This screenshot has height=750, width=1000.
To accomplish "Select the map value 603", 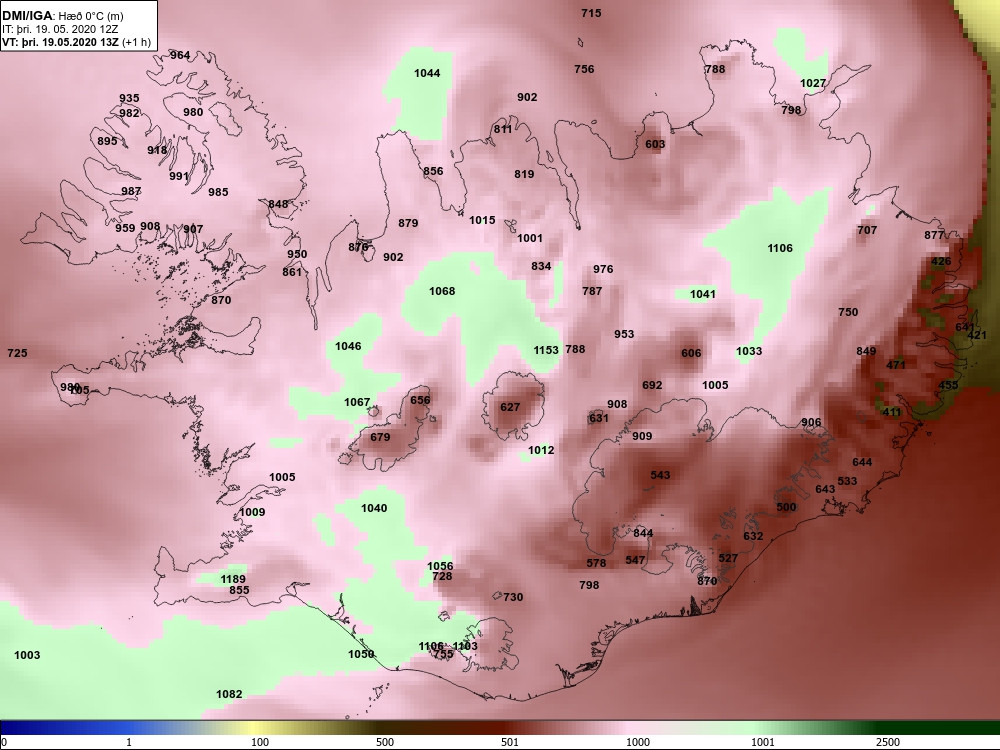I will [655, 144].
